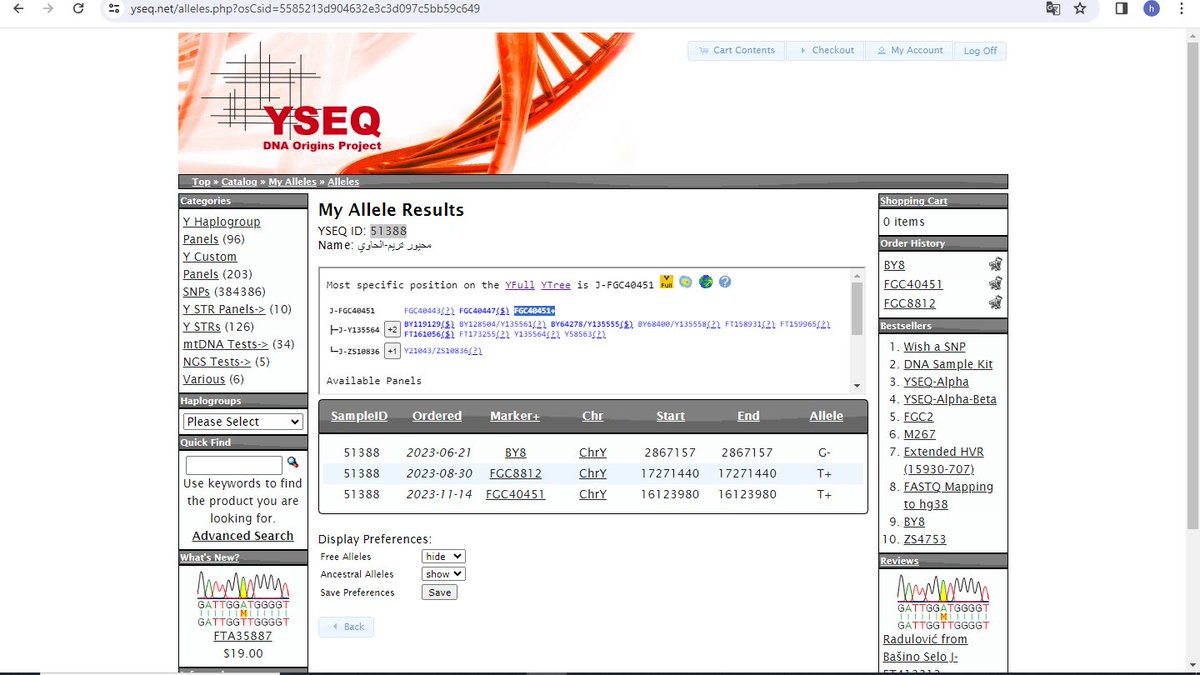
Task: Expand the +2 button for J-Y135564
Action: [392, 329]
